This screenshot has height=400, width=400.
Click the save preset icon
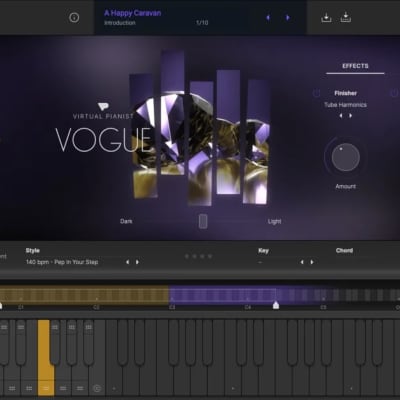[326, 17]
